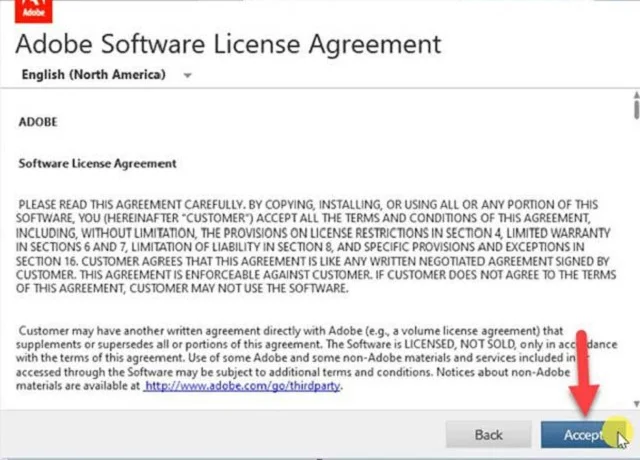Image resolution: width=640 pixels, height=460 pixels.
Task: Click the bold Software License Agreement heading
Action: click(x=98, y=163)
